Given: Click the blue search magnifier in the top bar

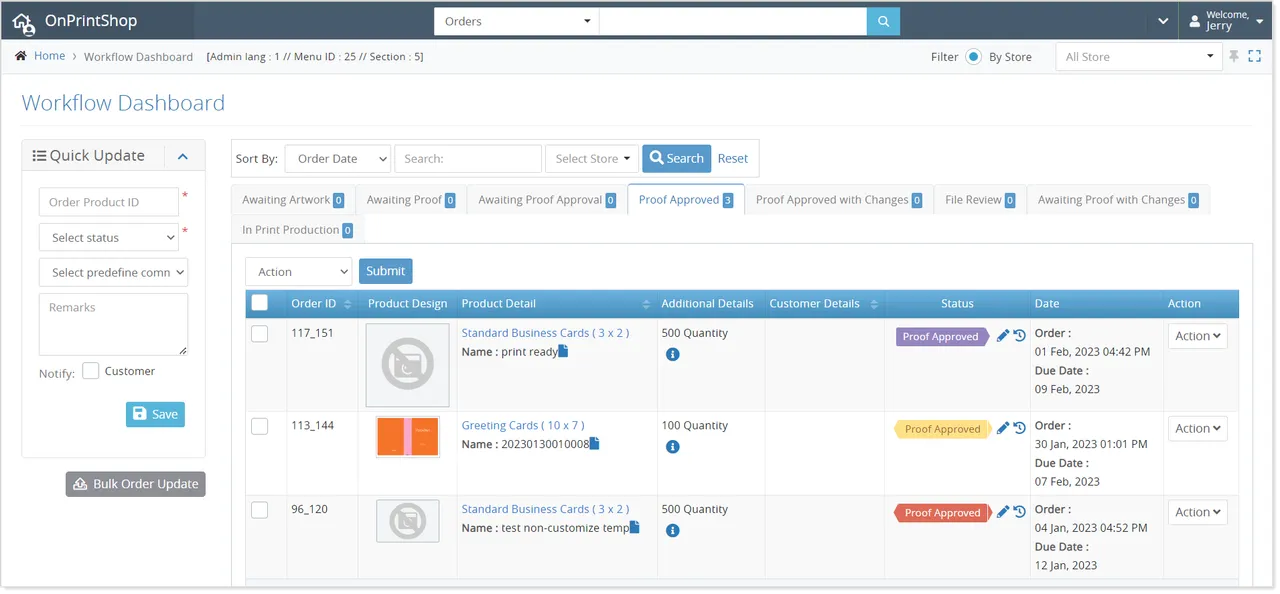Looking at the screenshot, I should [x=883, y=20].
